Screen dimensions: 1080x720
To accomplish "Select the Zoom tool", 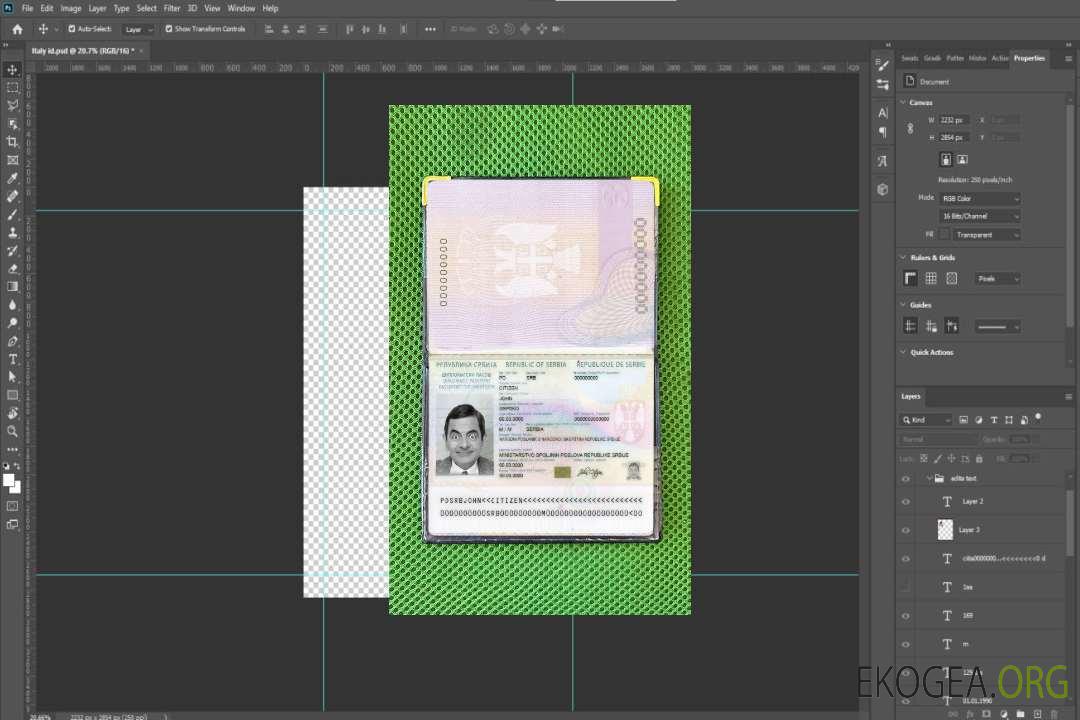I will click(12, 431).
